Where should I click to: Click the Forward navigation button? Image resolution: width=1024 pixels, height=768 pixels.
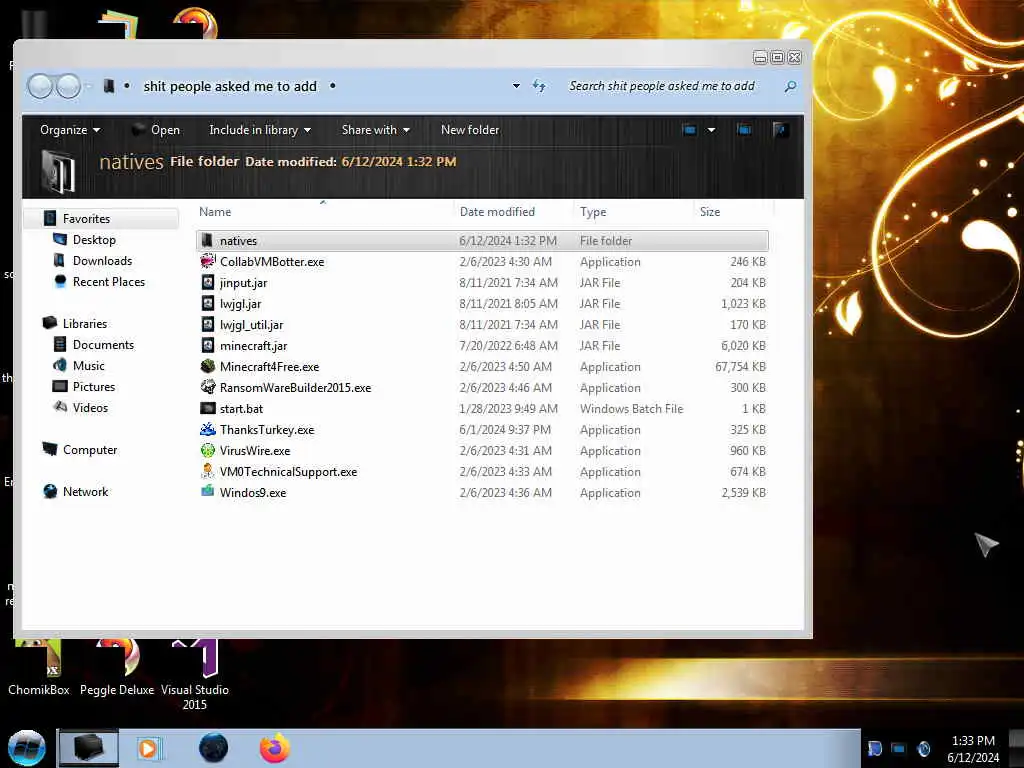pyautogui.click(x=68, y=86)
